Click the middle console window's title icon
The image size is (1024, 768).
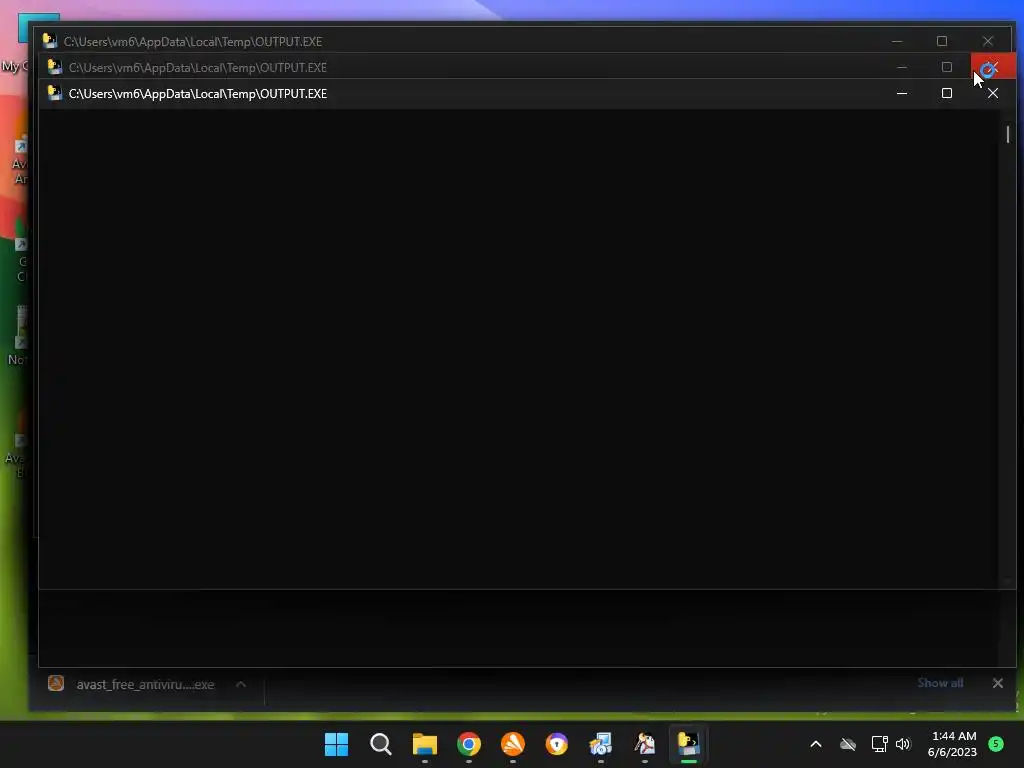[55, 67]
